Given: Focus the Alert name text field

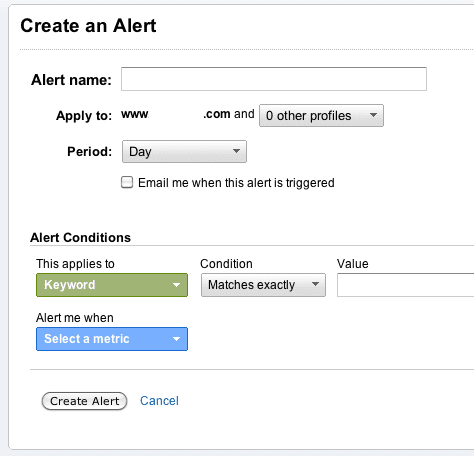Looking at the screenshot, I should tap(274, 79).
